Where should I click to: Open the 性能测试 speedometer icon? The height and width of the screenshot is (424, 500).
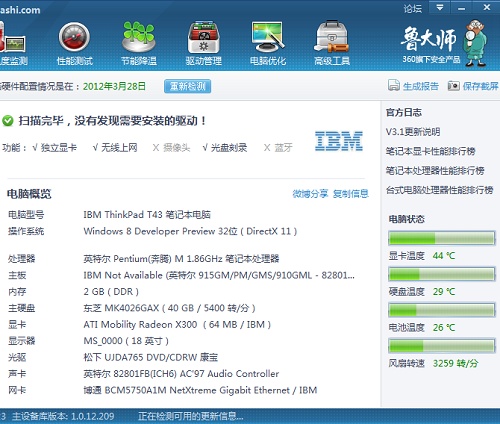coord(74,37)
